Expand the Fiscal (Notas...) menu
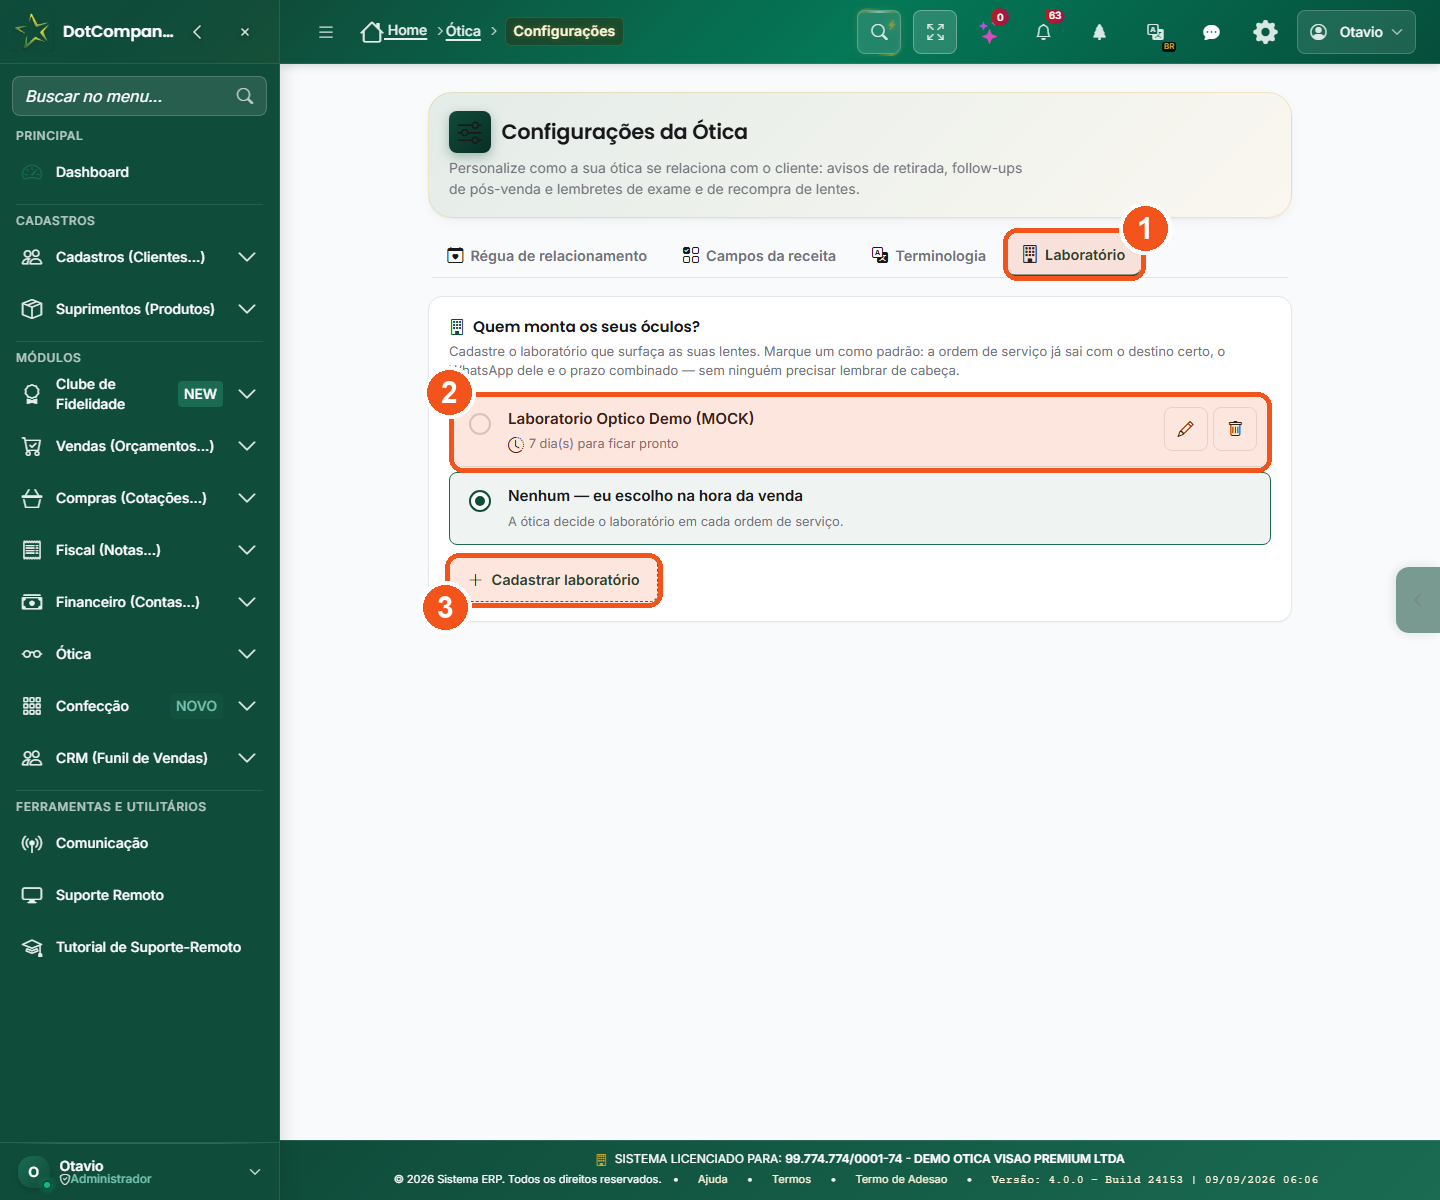The width and height of the screenshot is (1440, 1200). (x=140, y=550)
